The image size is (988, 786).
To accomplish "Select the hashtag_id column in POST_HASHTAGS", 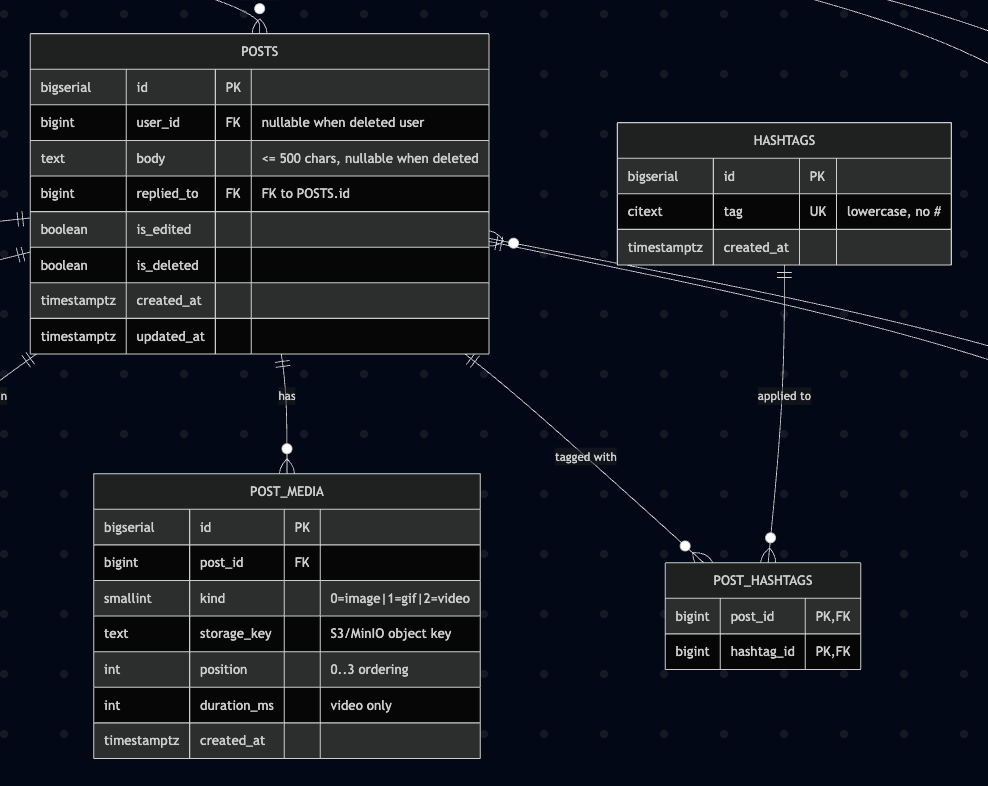I will point(762,651).
